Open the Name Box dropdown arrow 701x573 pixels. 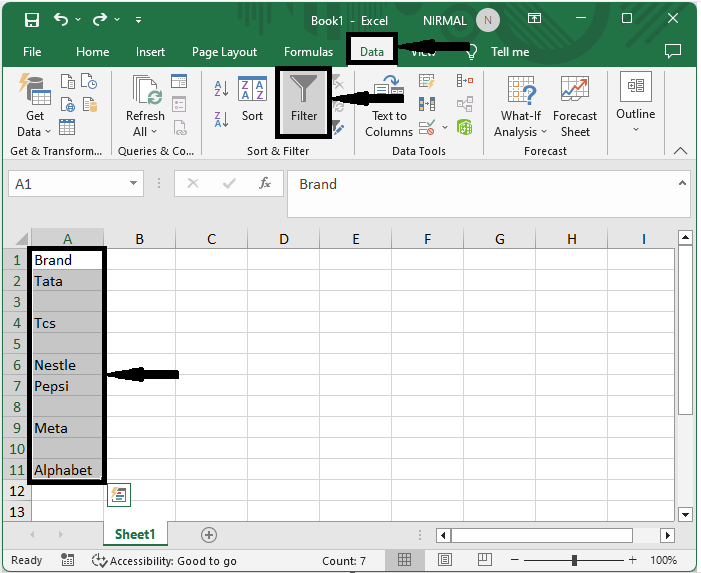click(x=133, y=183)
